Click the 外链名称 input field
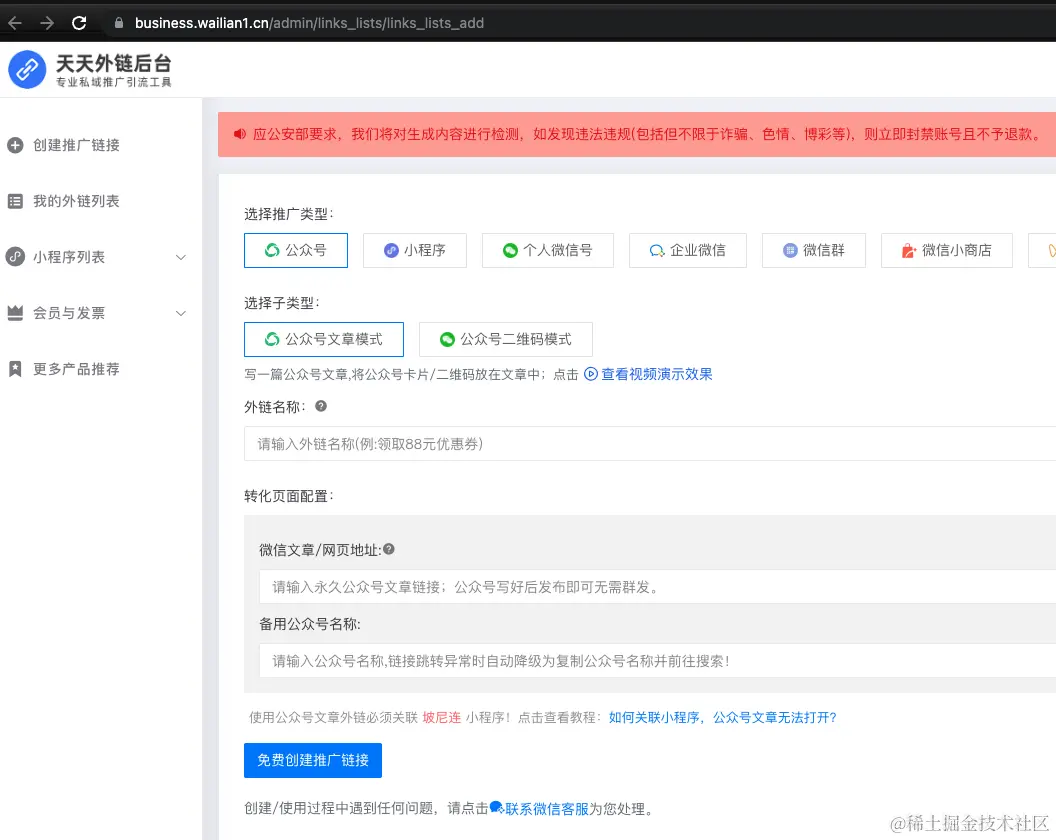 point(650,443)
